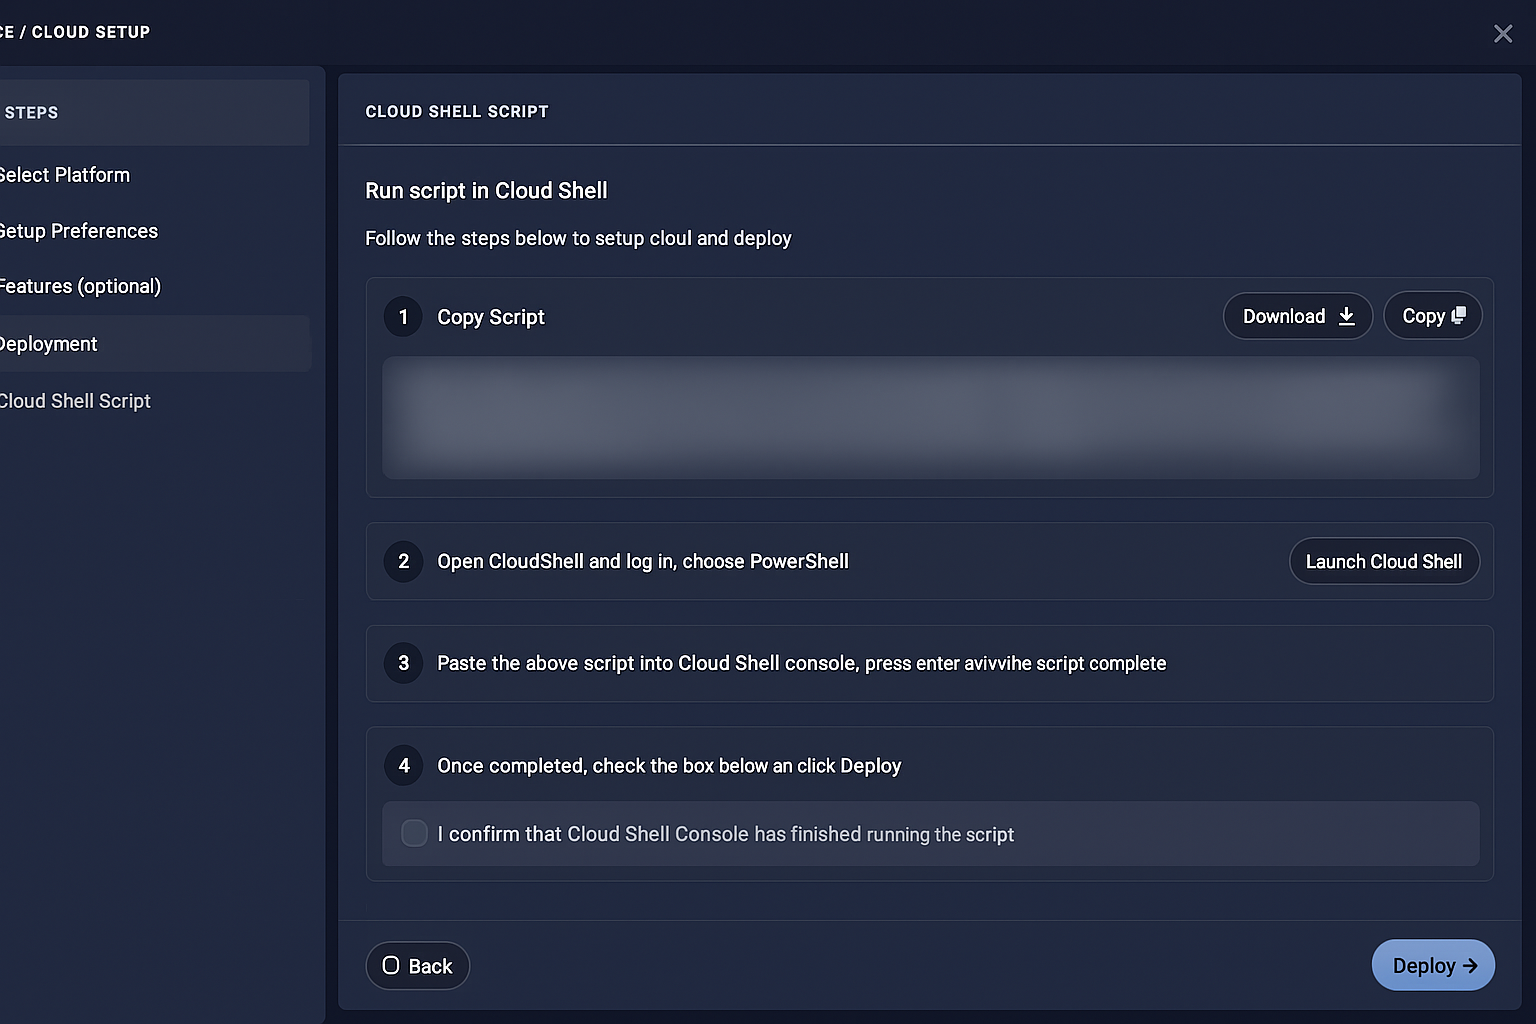Viewport: 1536px width, 1024px height.
Task: Click the step 4 number badge
Action: click(403, 765)
